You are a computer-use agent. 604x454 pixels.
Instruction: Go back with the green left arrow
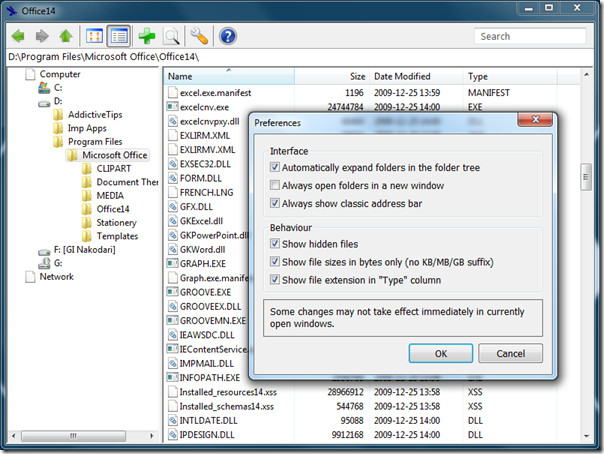(x=18, y=36)
